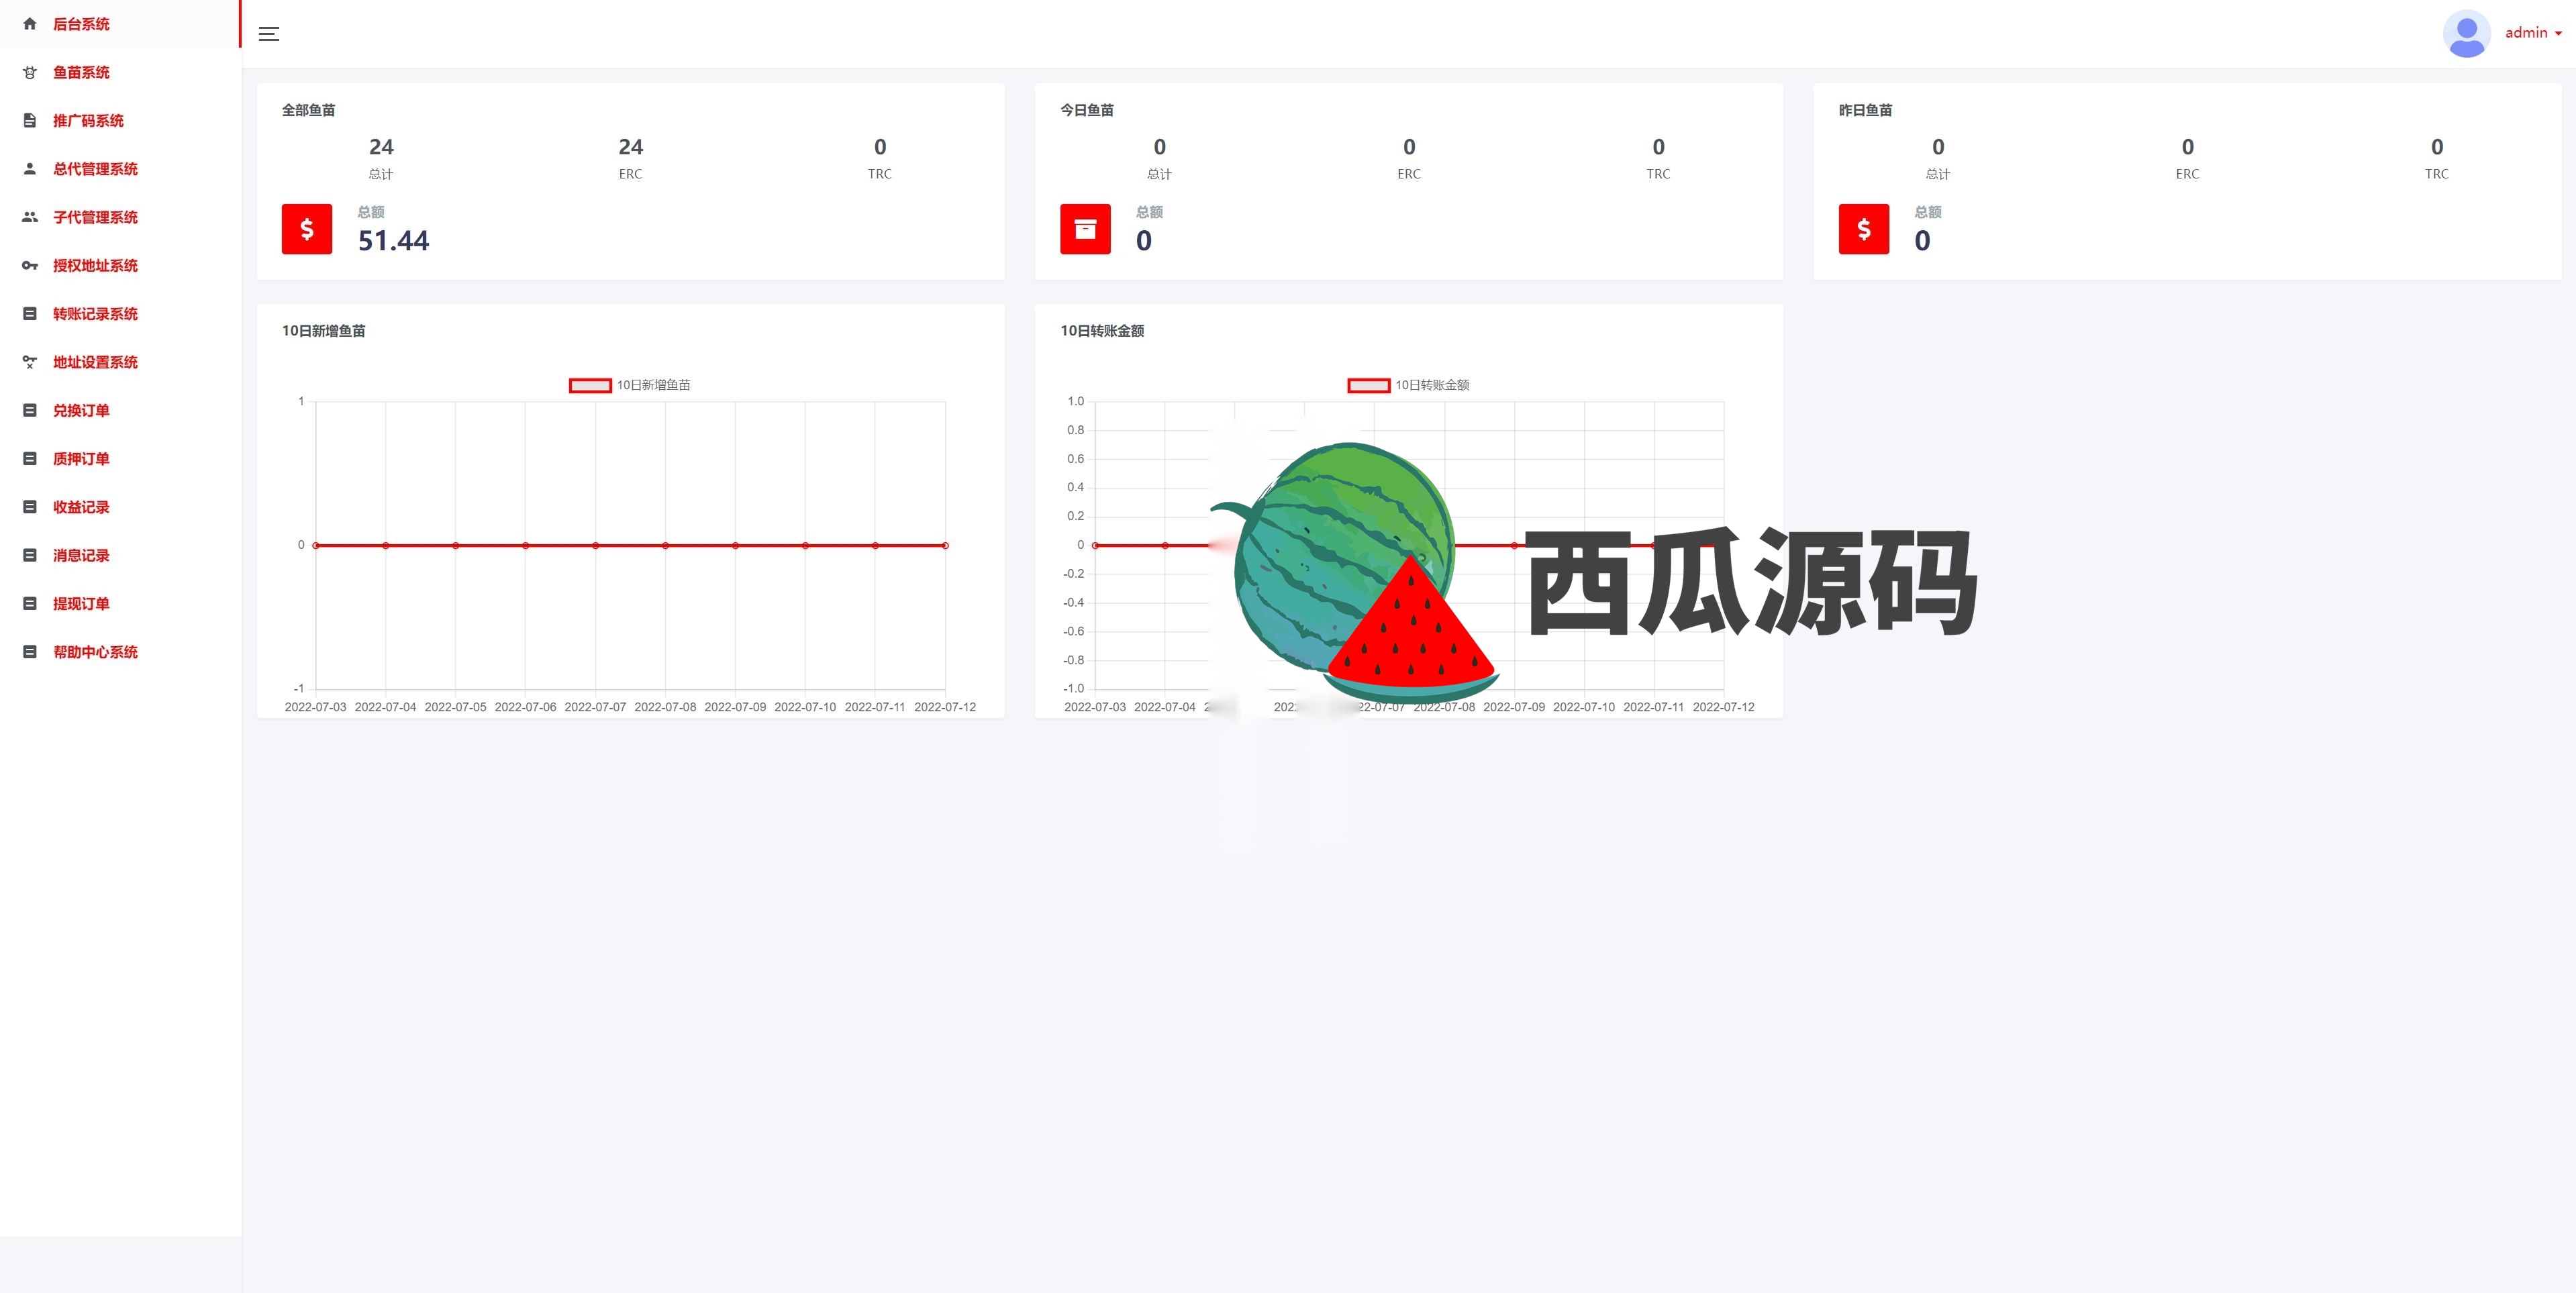Toggle the 10日新增鱼苗 legend swatch
This screenshot has height=1293, width=2576.
click(x=590, y=385)
